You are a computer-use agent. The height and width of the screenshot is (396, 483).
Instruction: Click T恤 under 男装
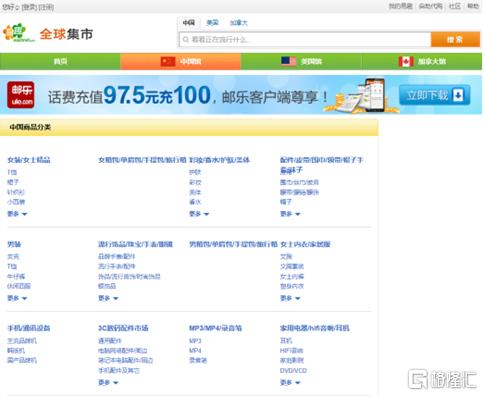point(12,266)
